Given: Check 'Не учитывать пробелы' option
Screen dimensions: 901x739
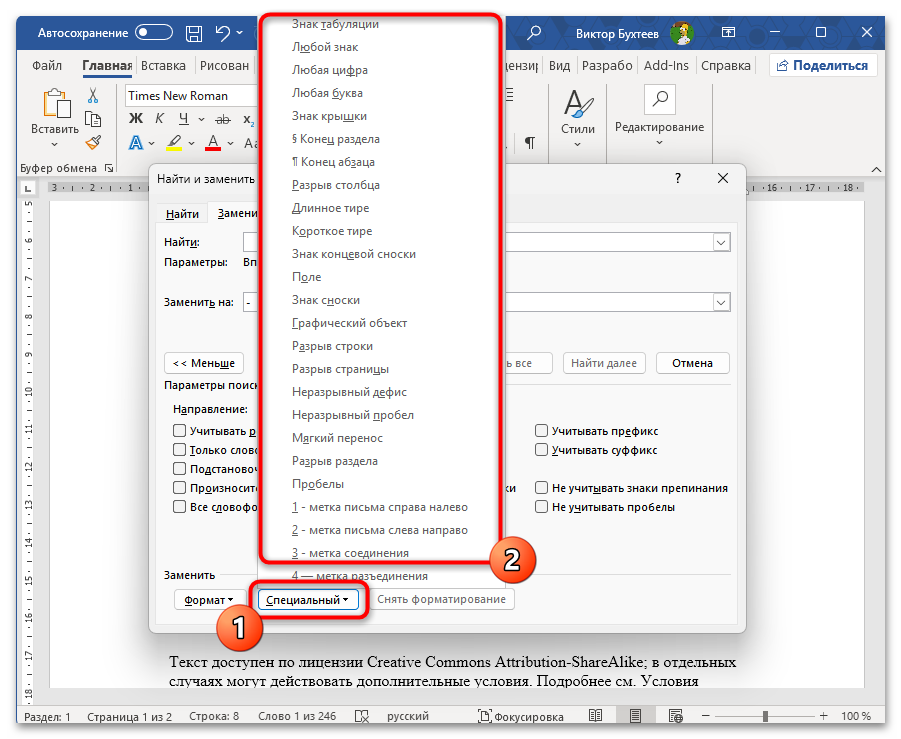Looking at the screenshot, I should pyautogui.click(x=541, y=507).
